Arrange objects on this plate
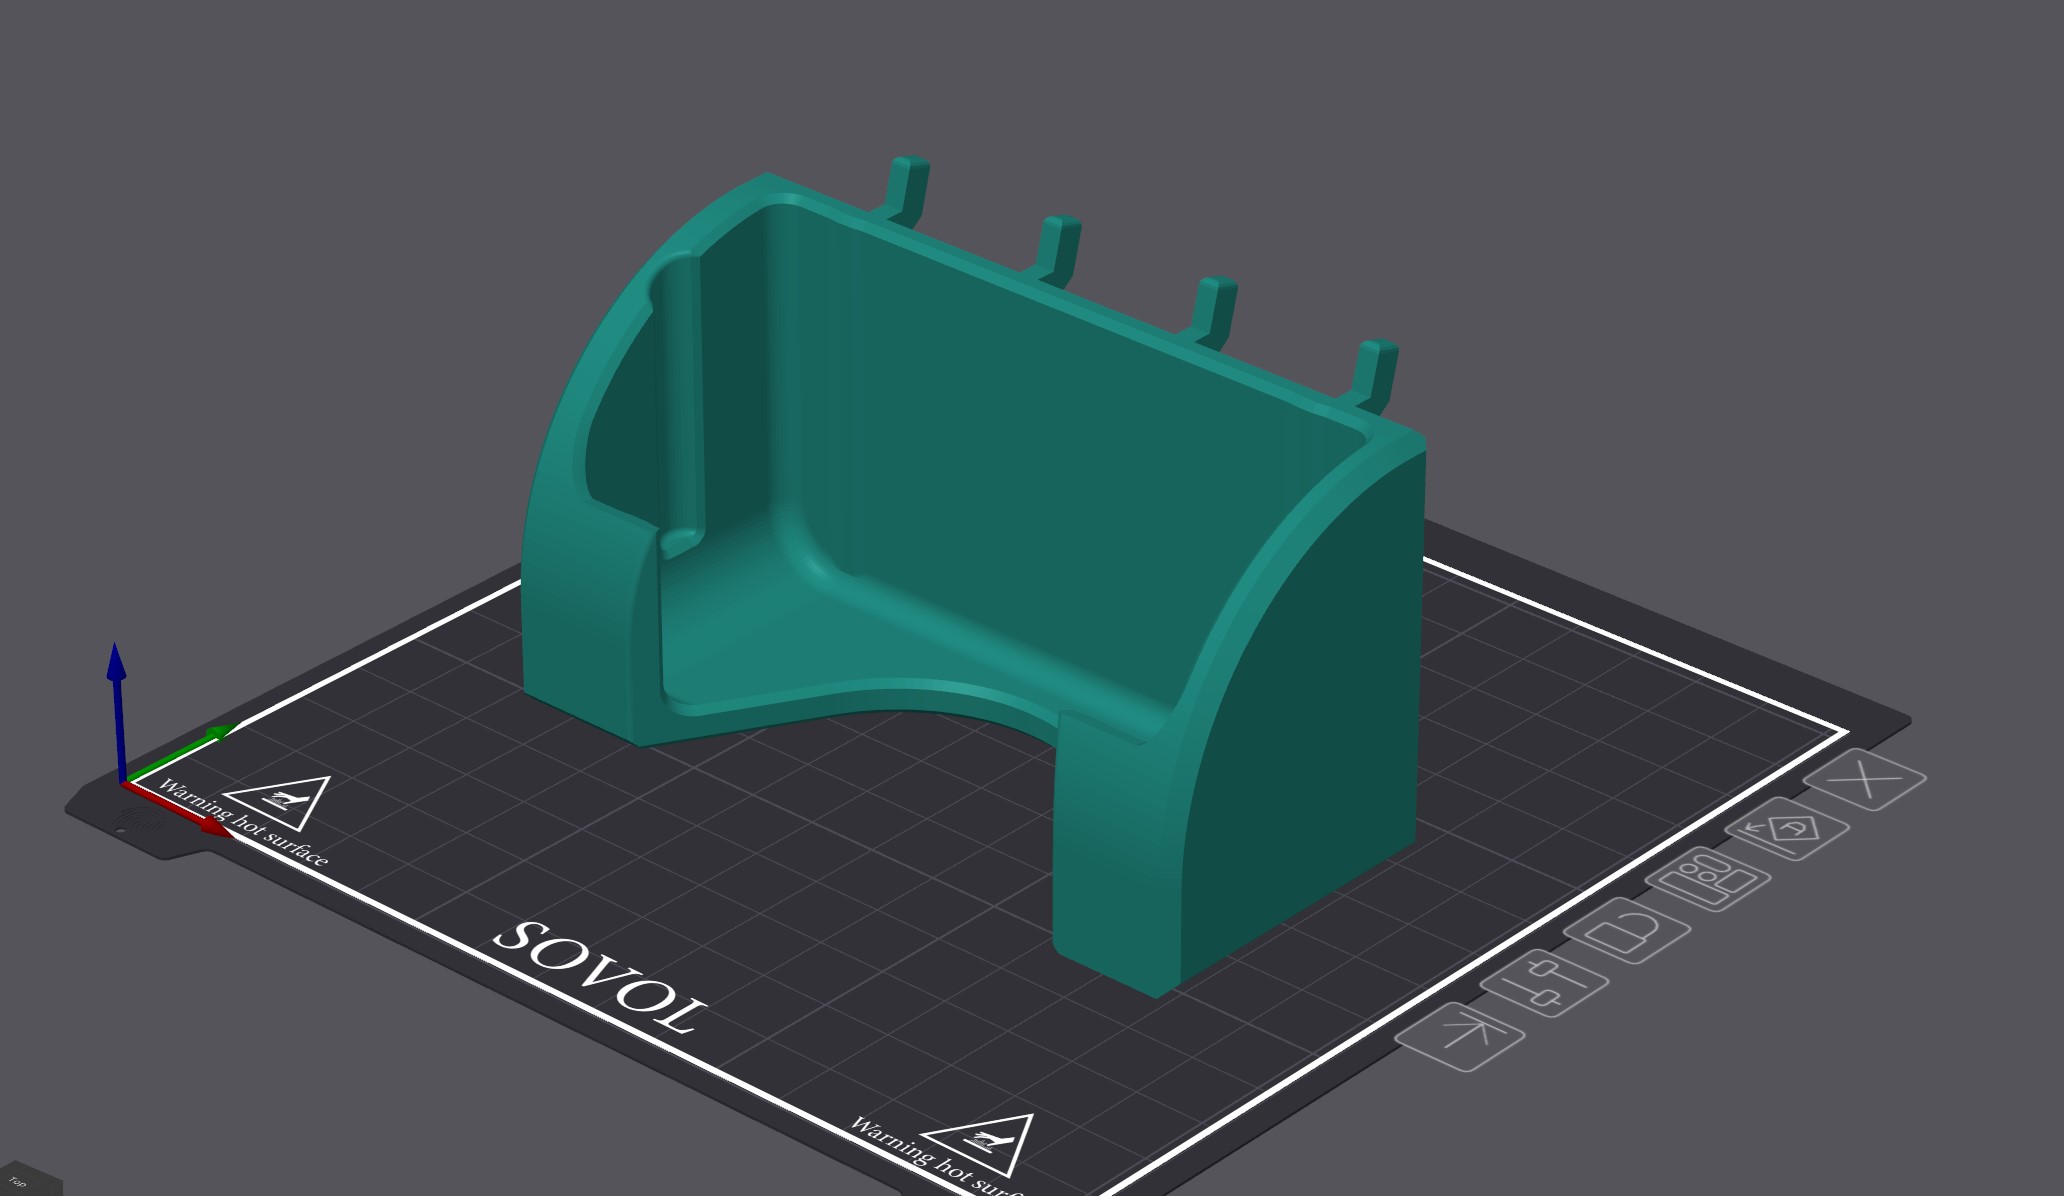This screenshot has width=2064, height=1196. [1709, 877]
